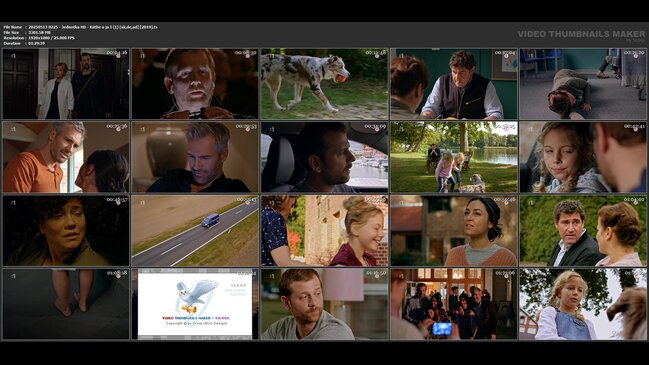This screenshot has width=649, height=365.
Task: Open the thumbnail of the dark-haired woman in the peach sweater
Action: 454,231
